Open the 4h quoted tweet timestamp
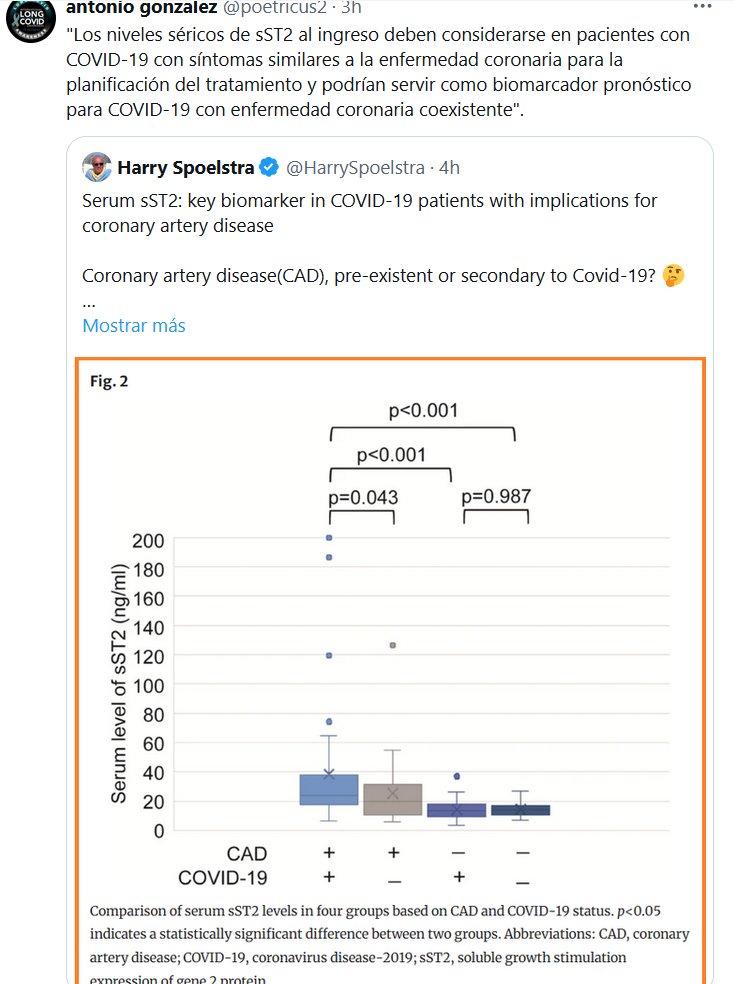This screenshot has height=984, width=734. [449, 167]
